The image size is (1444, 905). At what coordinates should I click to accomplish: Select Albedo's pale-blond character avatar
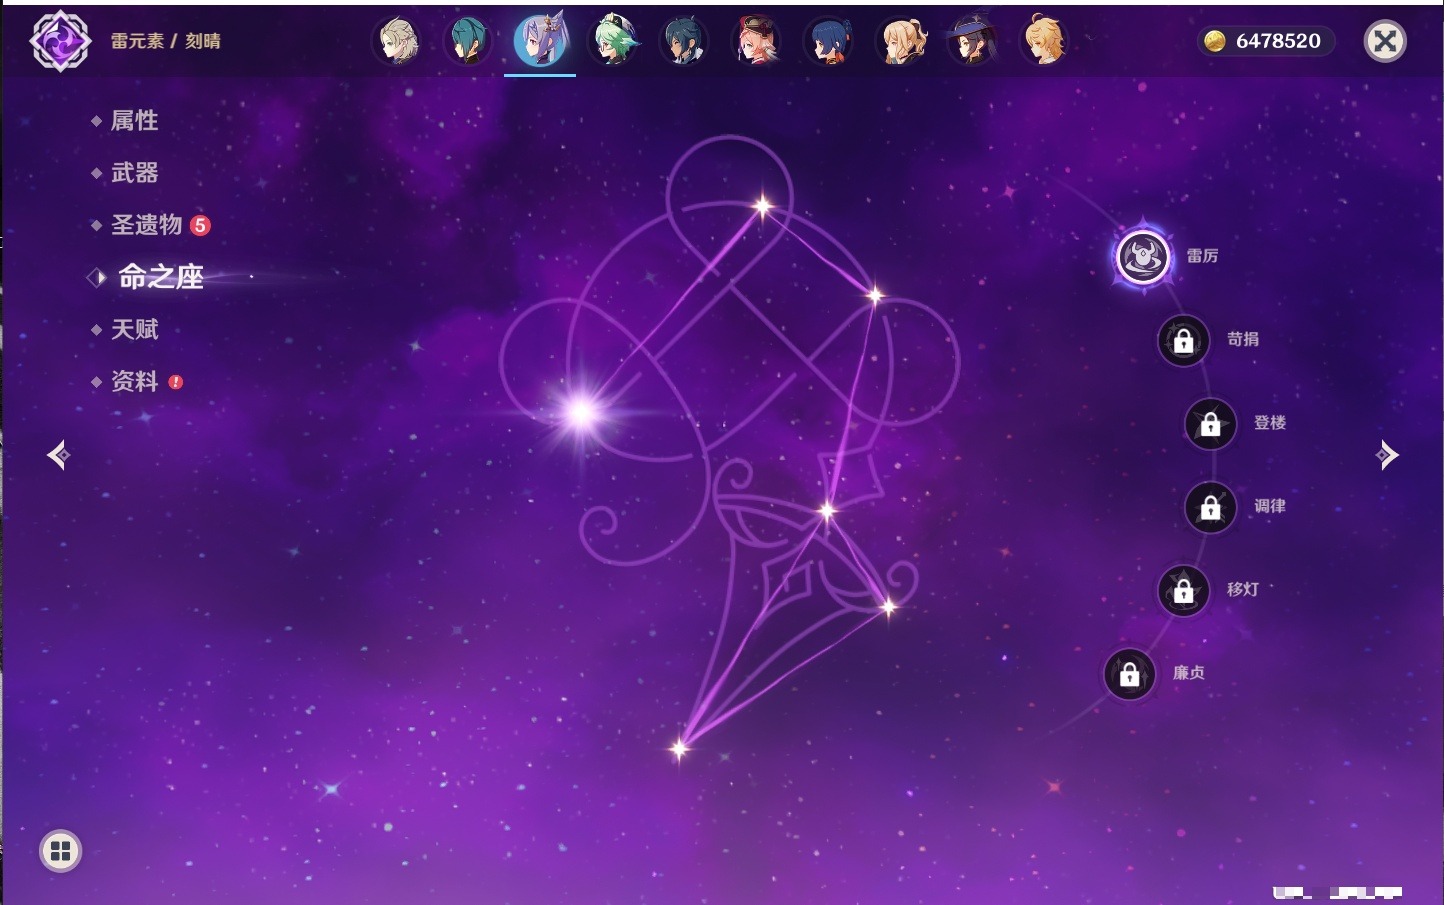(397, 41)
